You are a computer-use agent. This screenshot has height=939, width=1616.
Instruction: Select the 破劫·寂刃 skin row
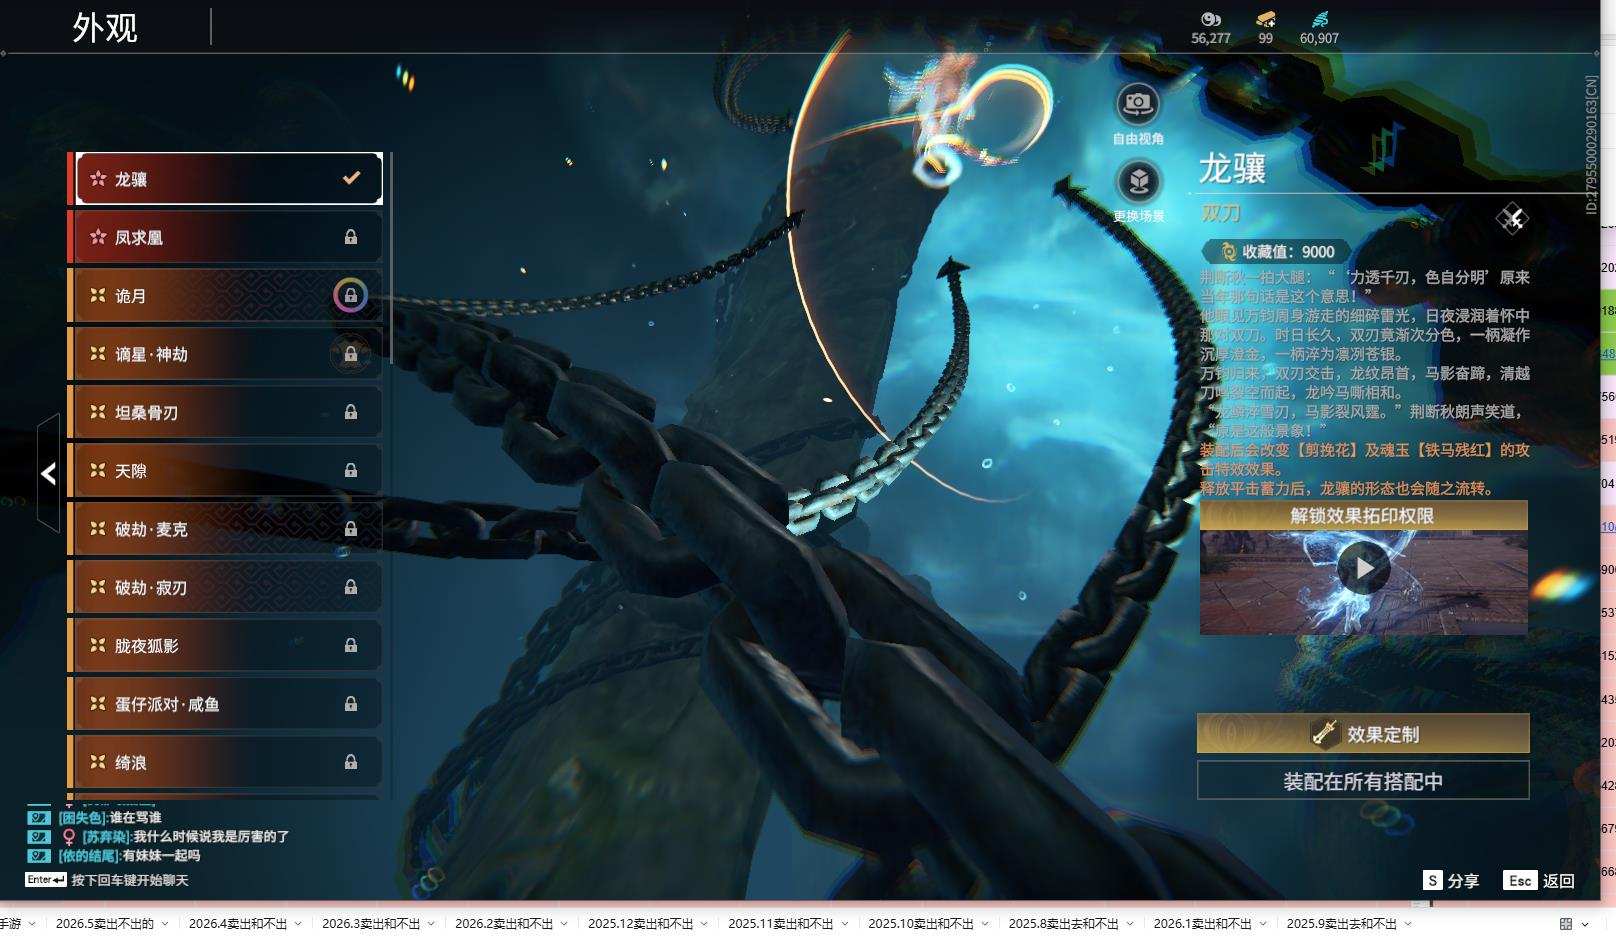point(225,587)
